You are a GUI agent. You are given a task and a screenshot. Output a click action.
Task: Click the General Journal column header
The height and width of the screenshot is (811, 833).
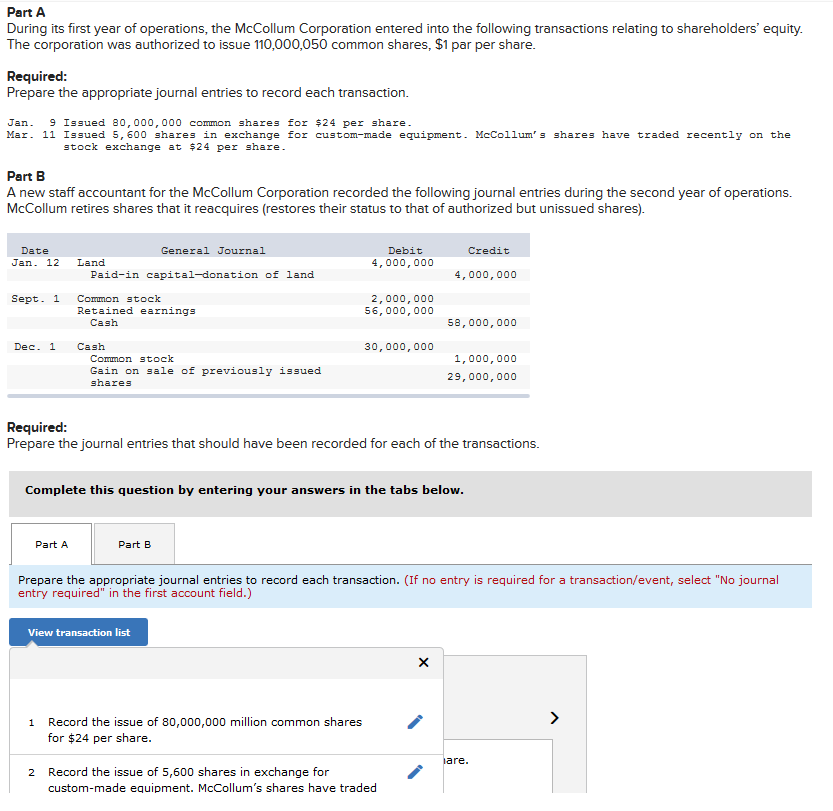213,250
